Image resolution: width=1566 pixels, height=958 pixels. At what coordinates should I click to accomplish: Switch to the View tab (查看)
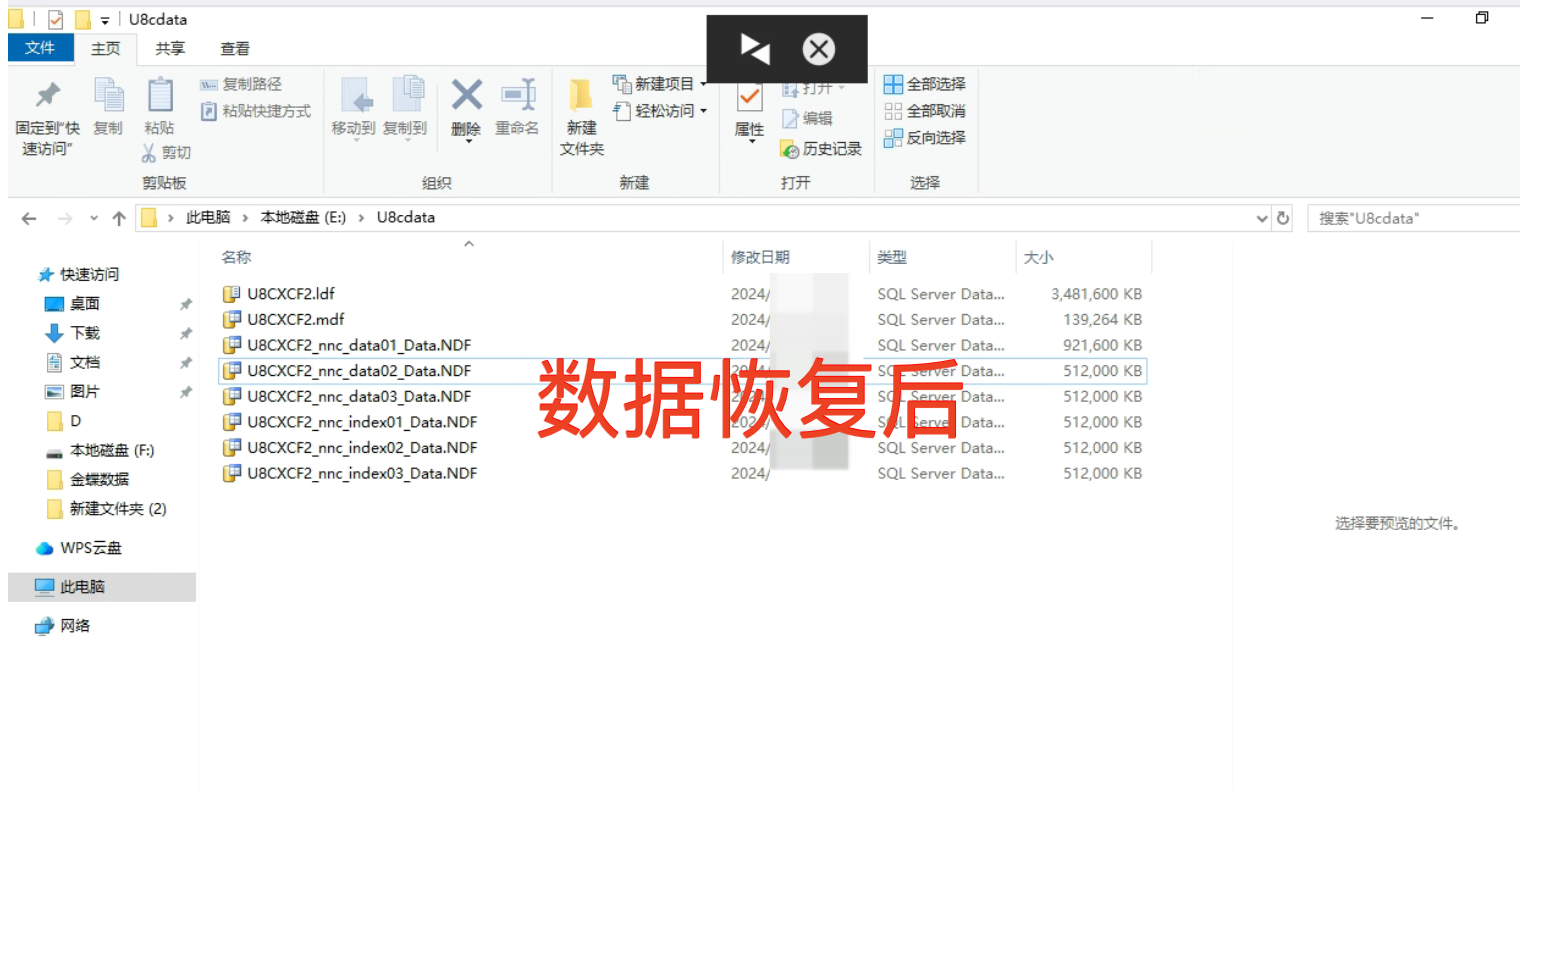[x=236, y=48]
